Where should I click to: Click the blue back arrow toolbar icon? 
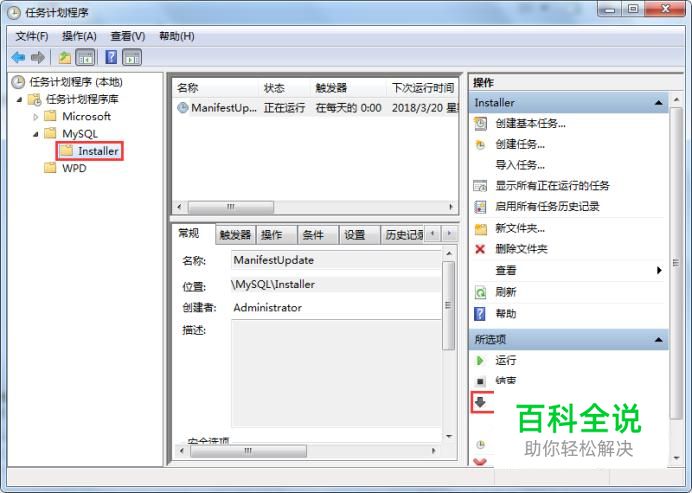(18, 57)
